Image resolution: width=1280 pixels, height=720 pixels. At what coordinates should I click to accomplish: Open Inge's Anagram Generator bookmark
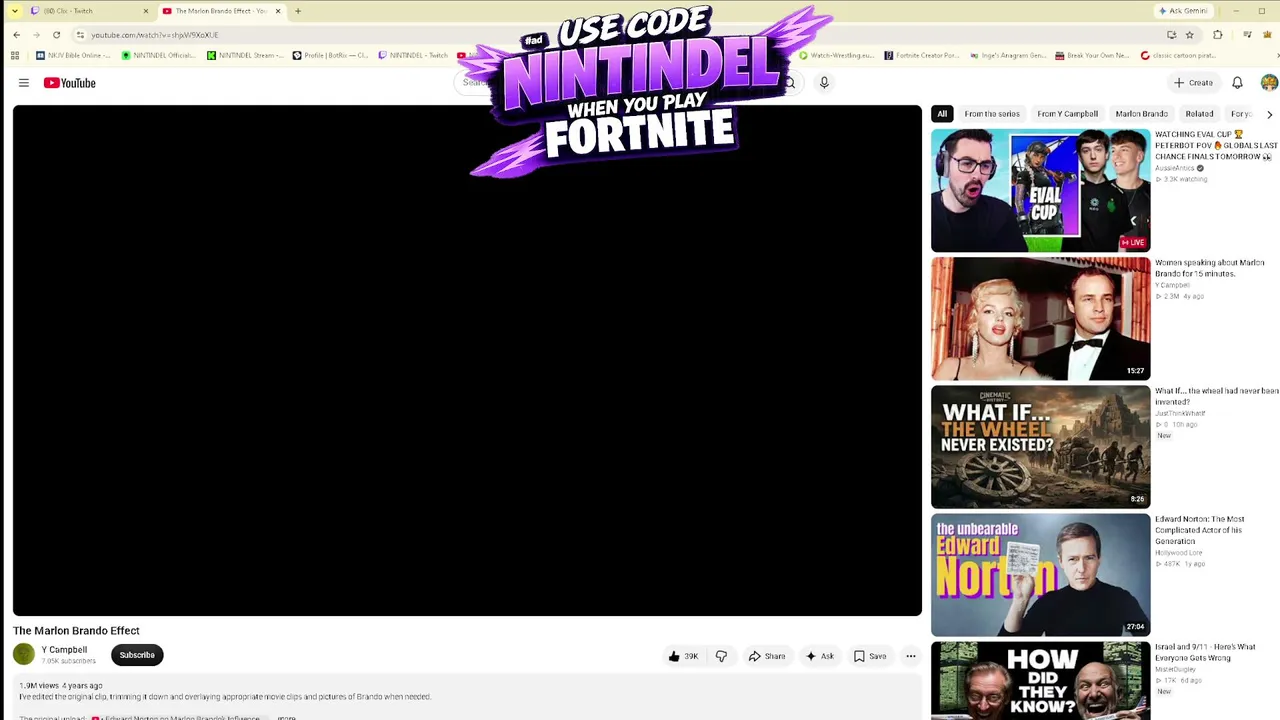coord(1008,56)
